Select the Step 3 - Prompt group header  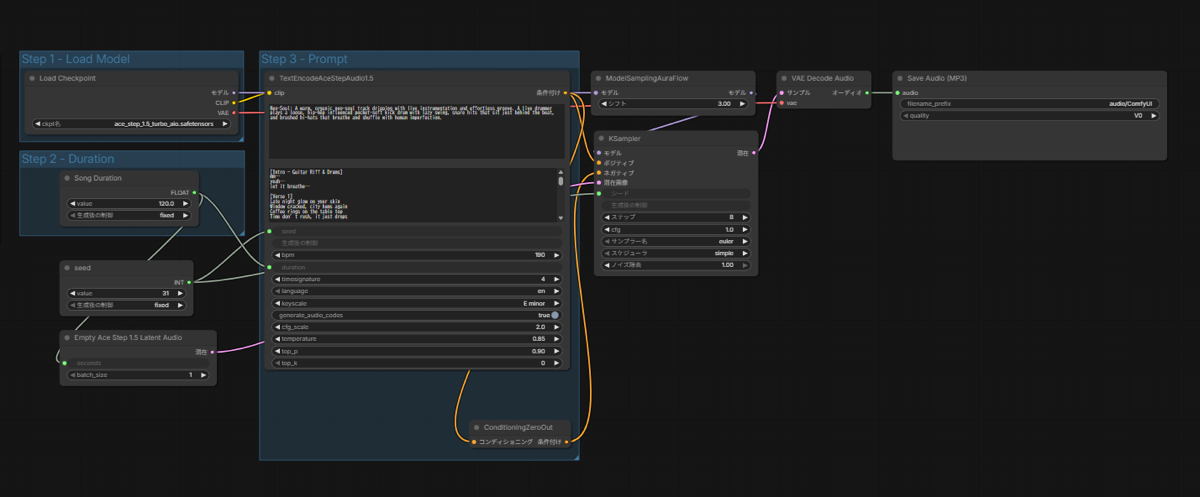coord(305,59)
